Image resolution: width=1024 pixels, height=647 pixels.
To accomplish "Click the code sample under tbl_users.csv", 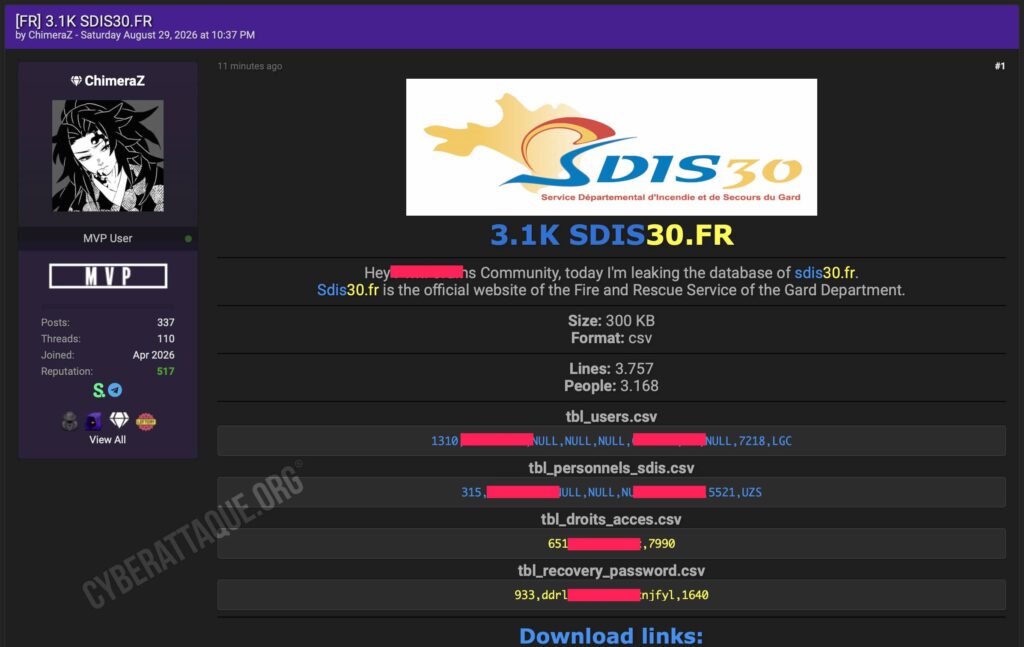I will tap(611, 441).
